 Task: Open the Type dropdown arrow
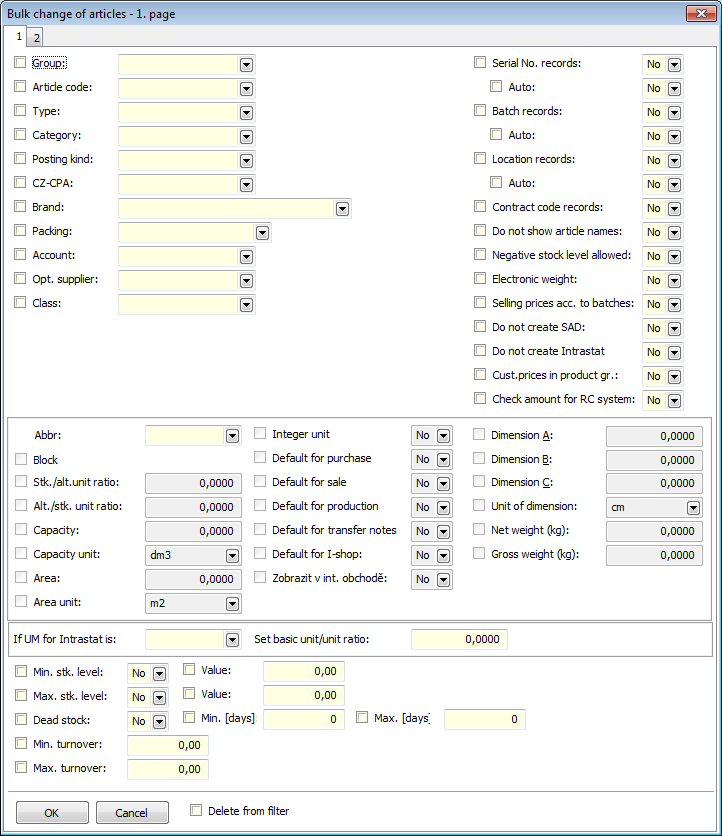pyautogui.click(x=246, y=112)
